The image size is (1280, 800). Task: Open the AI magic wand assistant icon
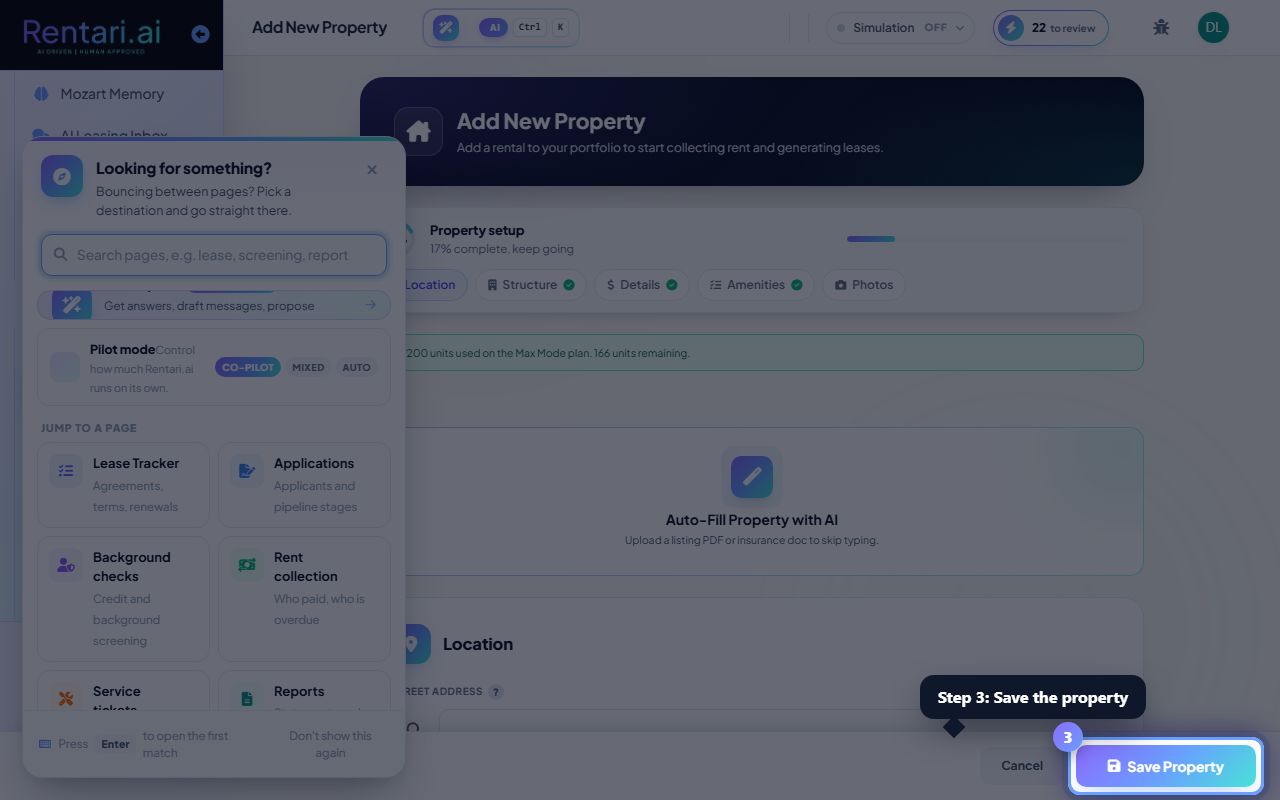(x=446, y=28)
